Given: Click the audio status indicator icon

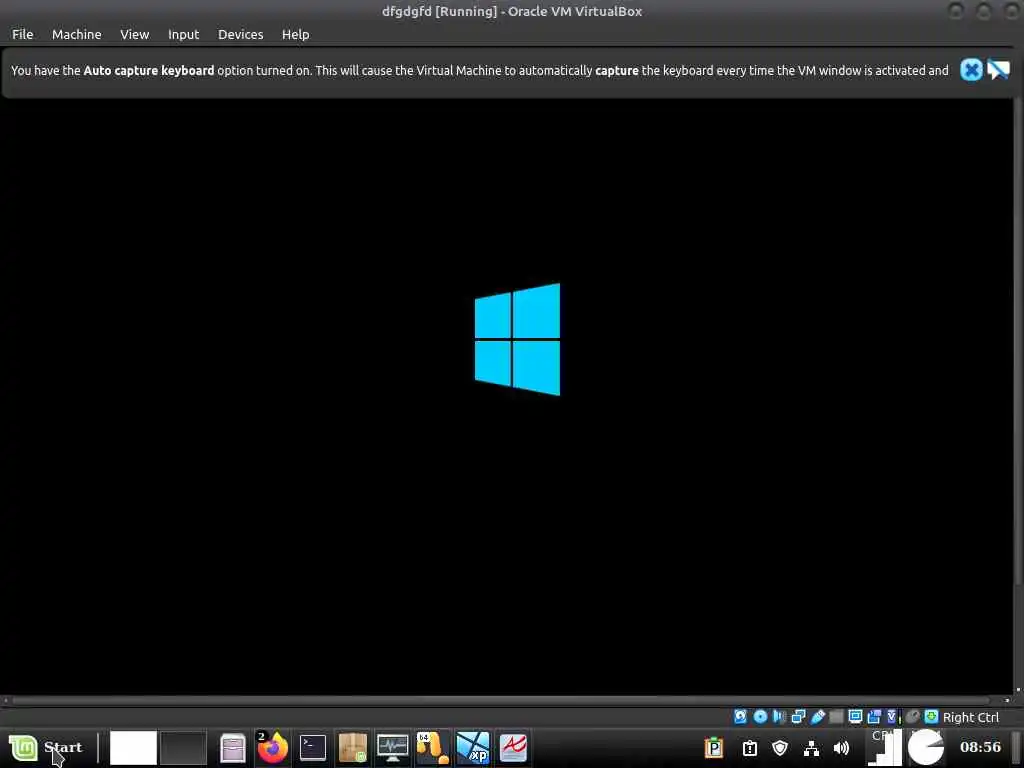Looking at the screenshot, I should pos(779,717).
